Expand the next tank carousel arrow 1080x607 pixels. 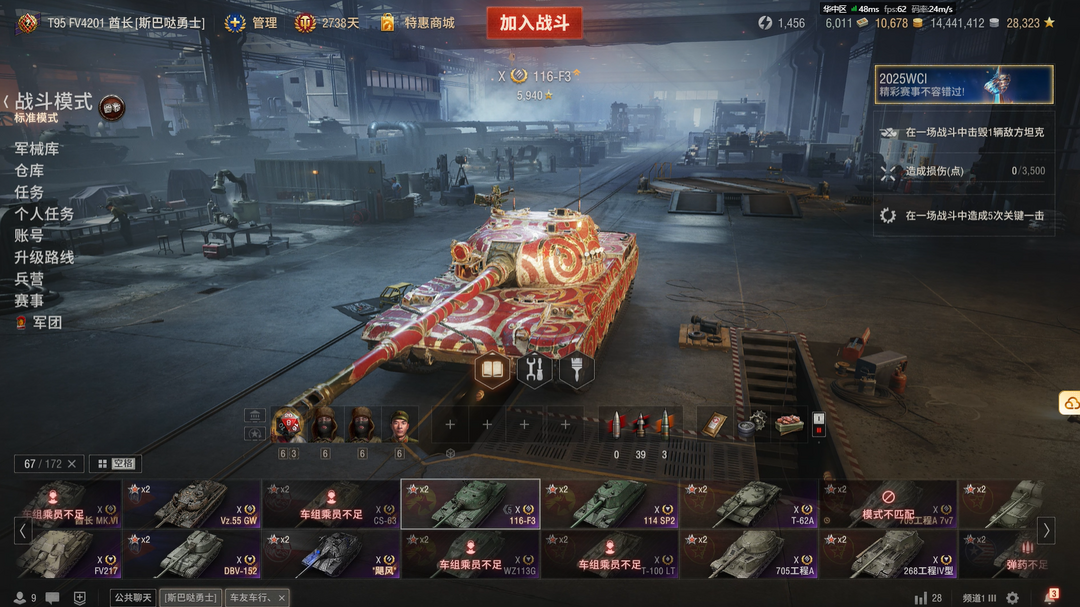(1046, 530)
